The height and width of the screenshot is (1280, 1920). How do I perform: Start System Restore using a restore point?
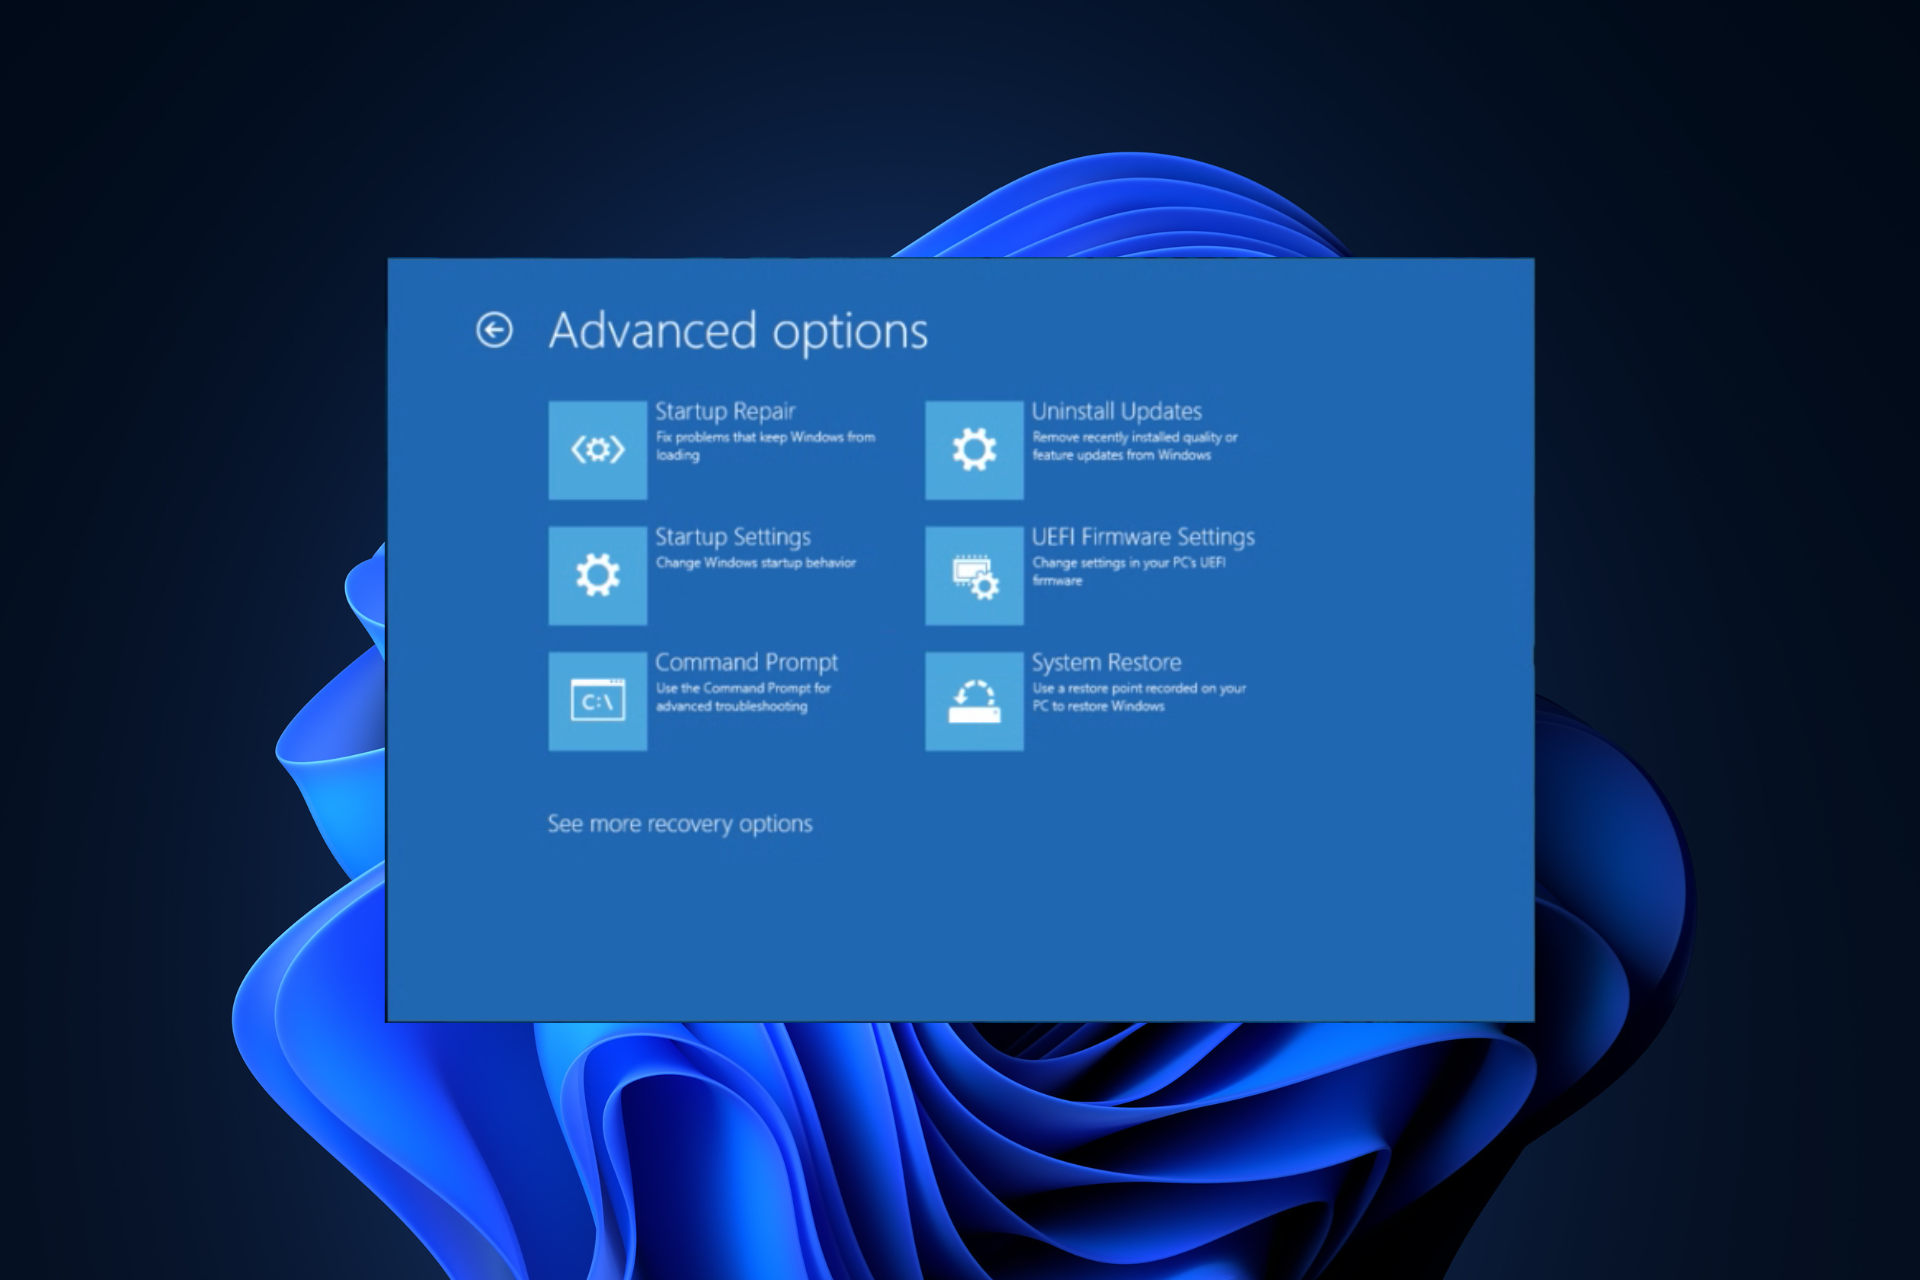click(x=1106, y=662)
